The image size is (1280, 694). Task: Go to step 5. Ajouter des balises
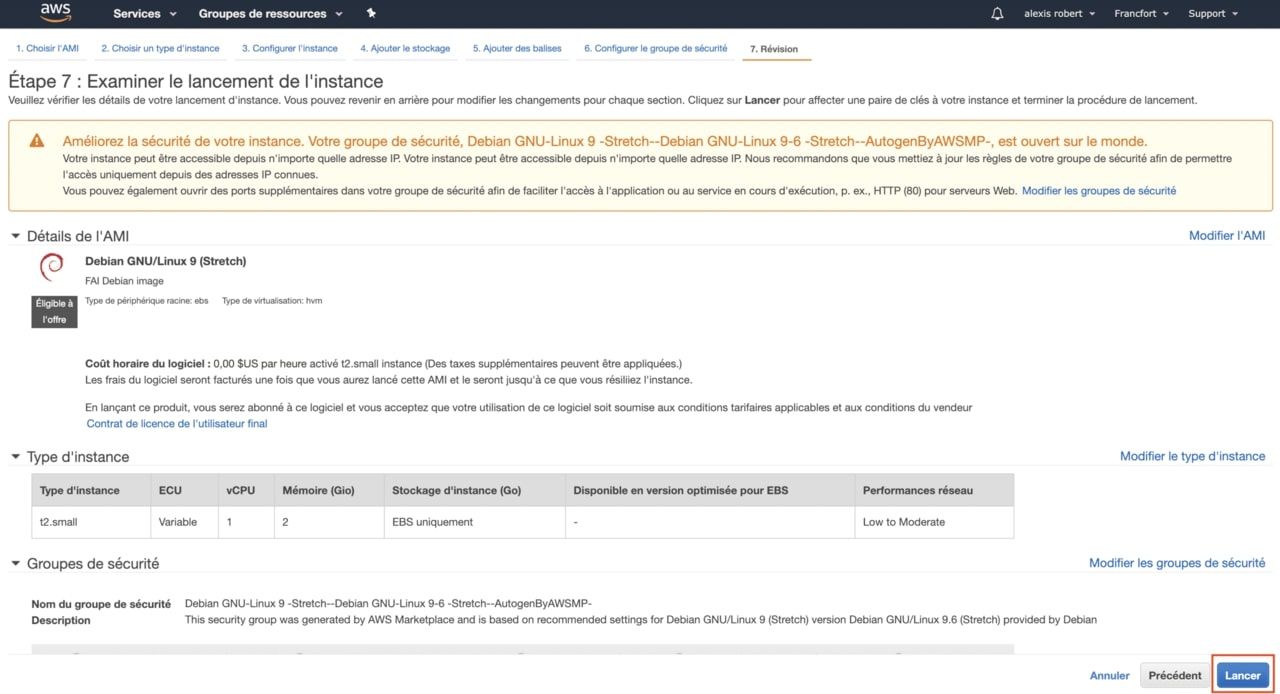[x=517, y=48]
